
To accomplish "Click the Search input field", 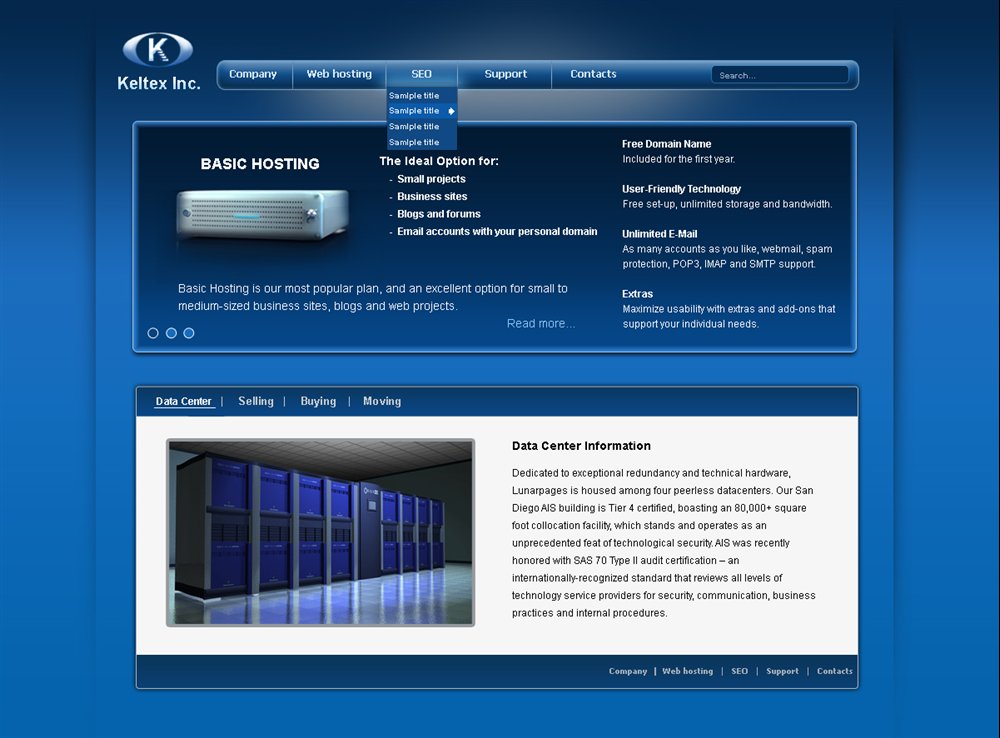I will 779,75.
